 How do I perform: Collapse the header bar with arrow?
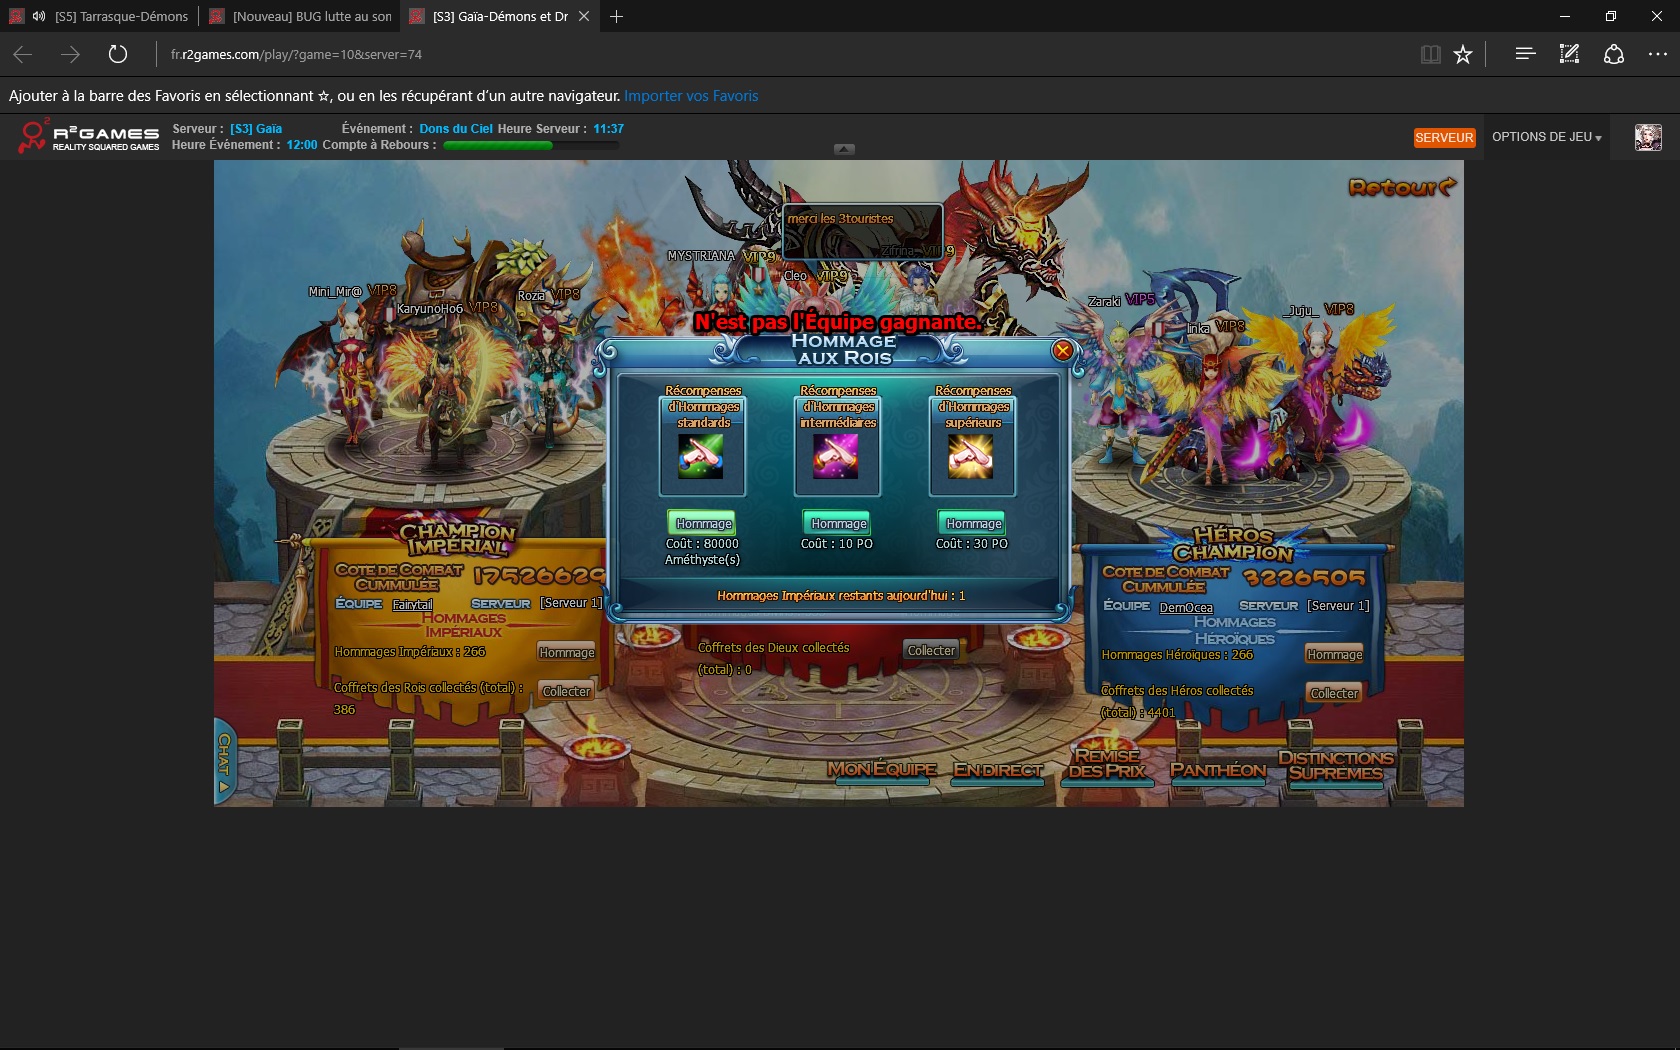coord(844,149)
